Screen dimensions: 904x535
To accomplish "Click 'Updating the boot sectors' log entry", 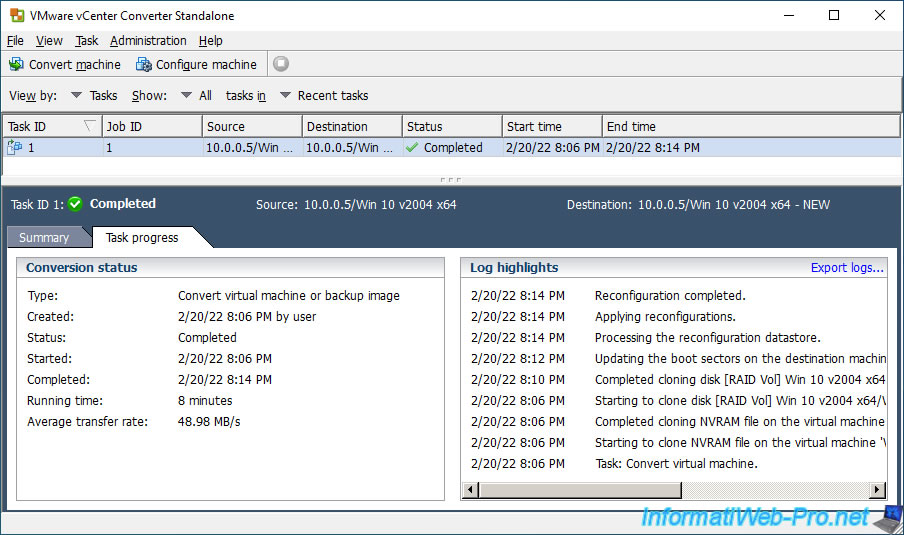I will point(740,359).
